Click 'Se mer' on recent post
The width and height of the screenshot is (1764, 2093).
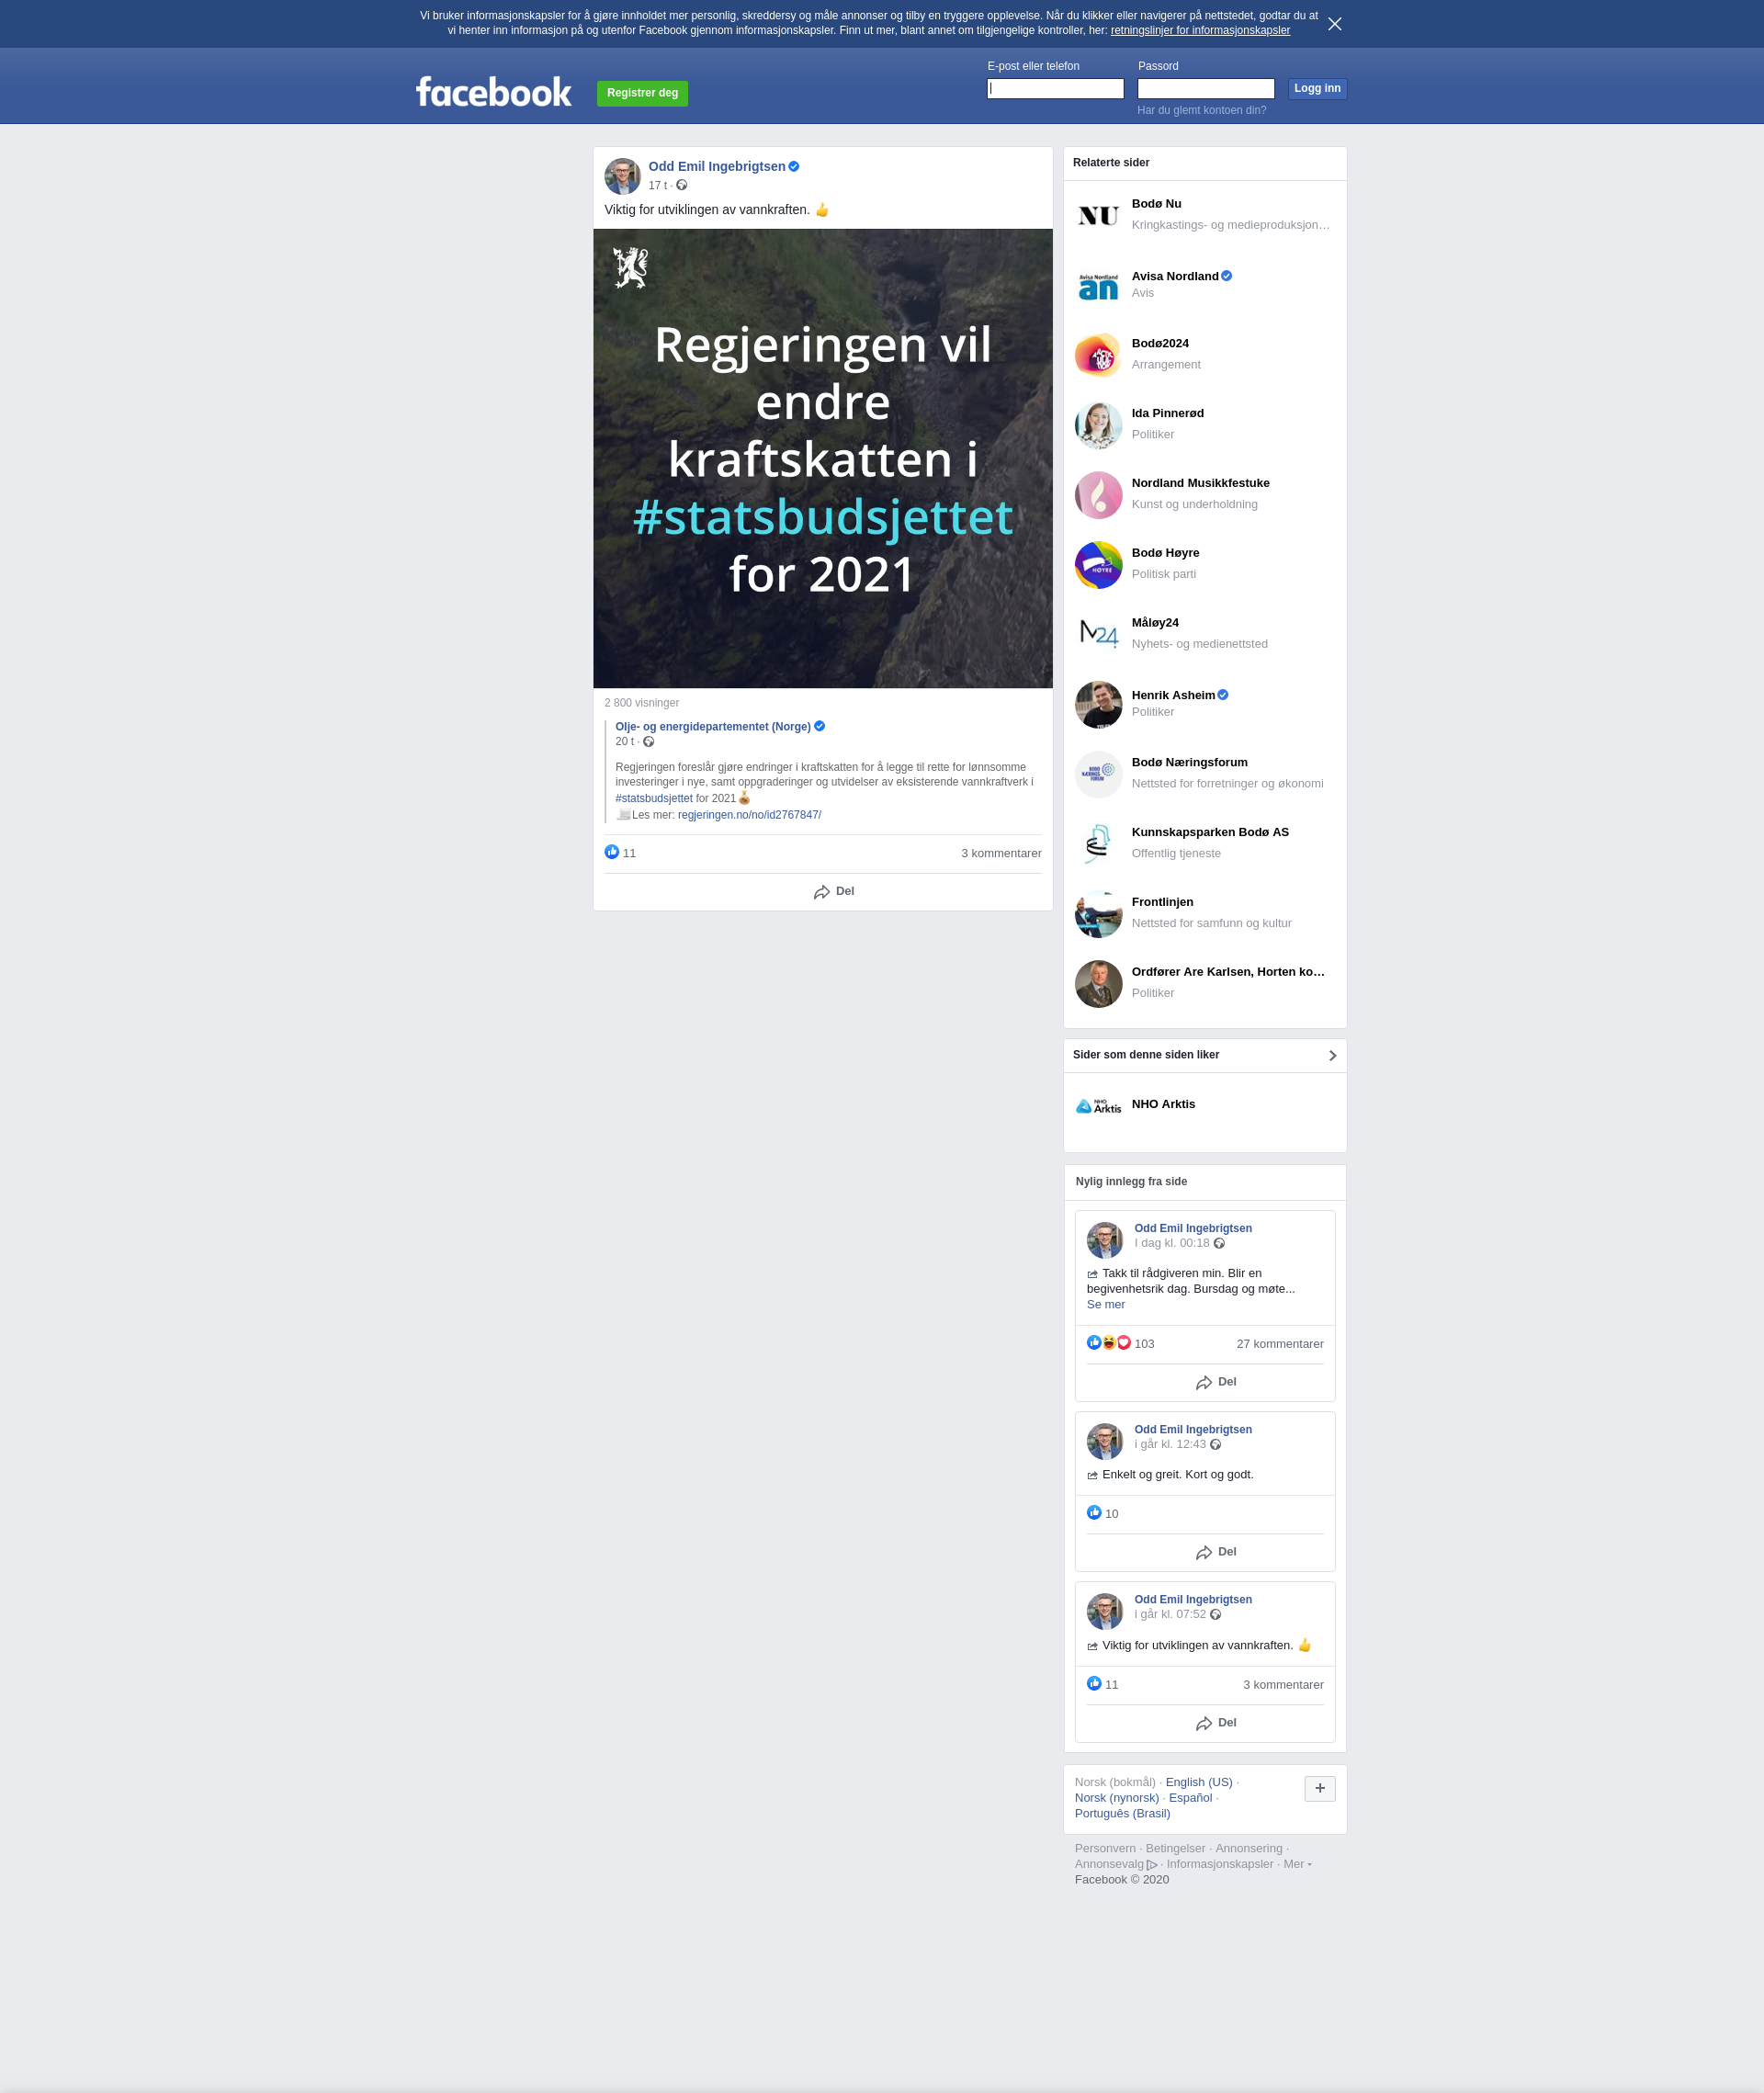tap(1105, 1305)
